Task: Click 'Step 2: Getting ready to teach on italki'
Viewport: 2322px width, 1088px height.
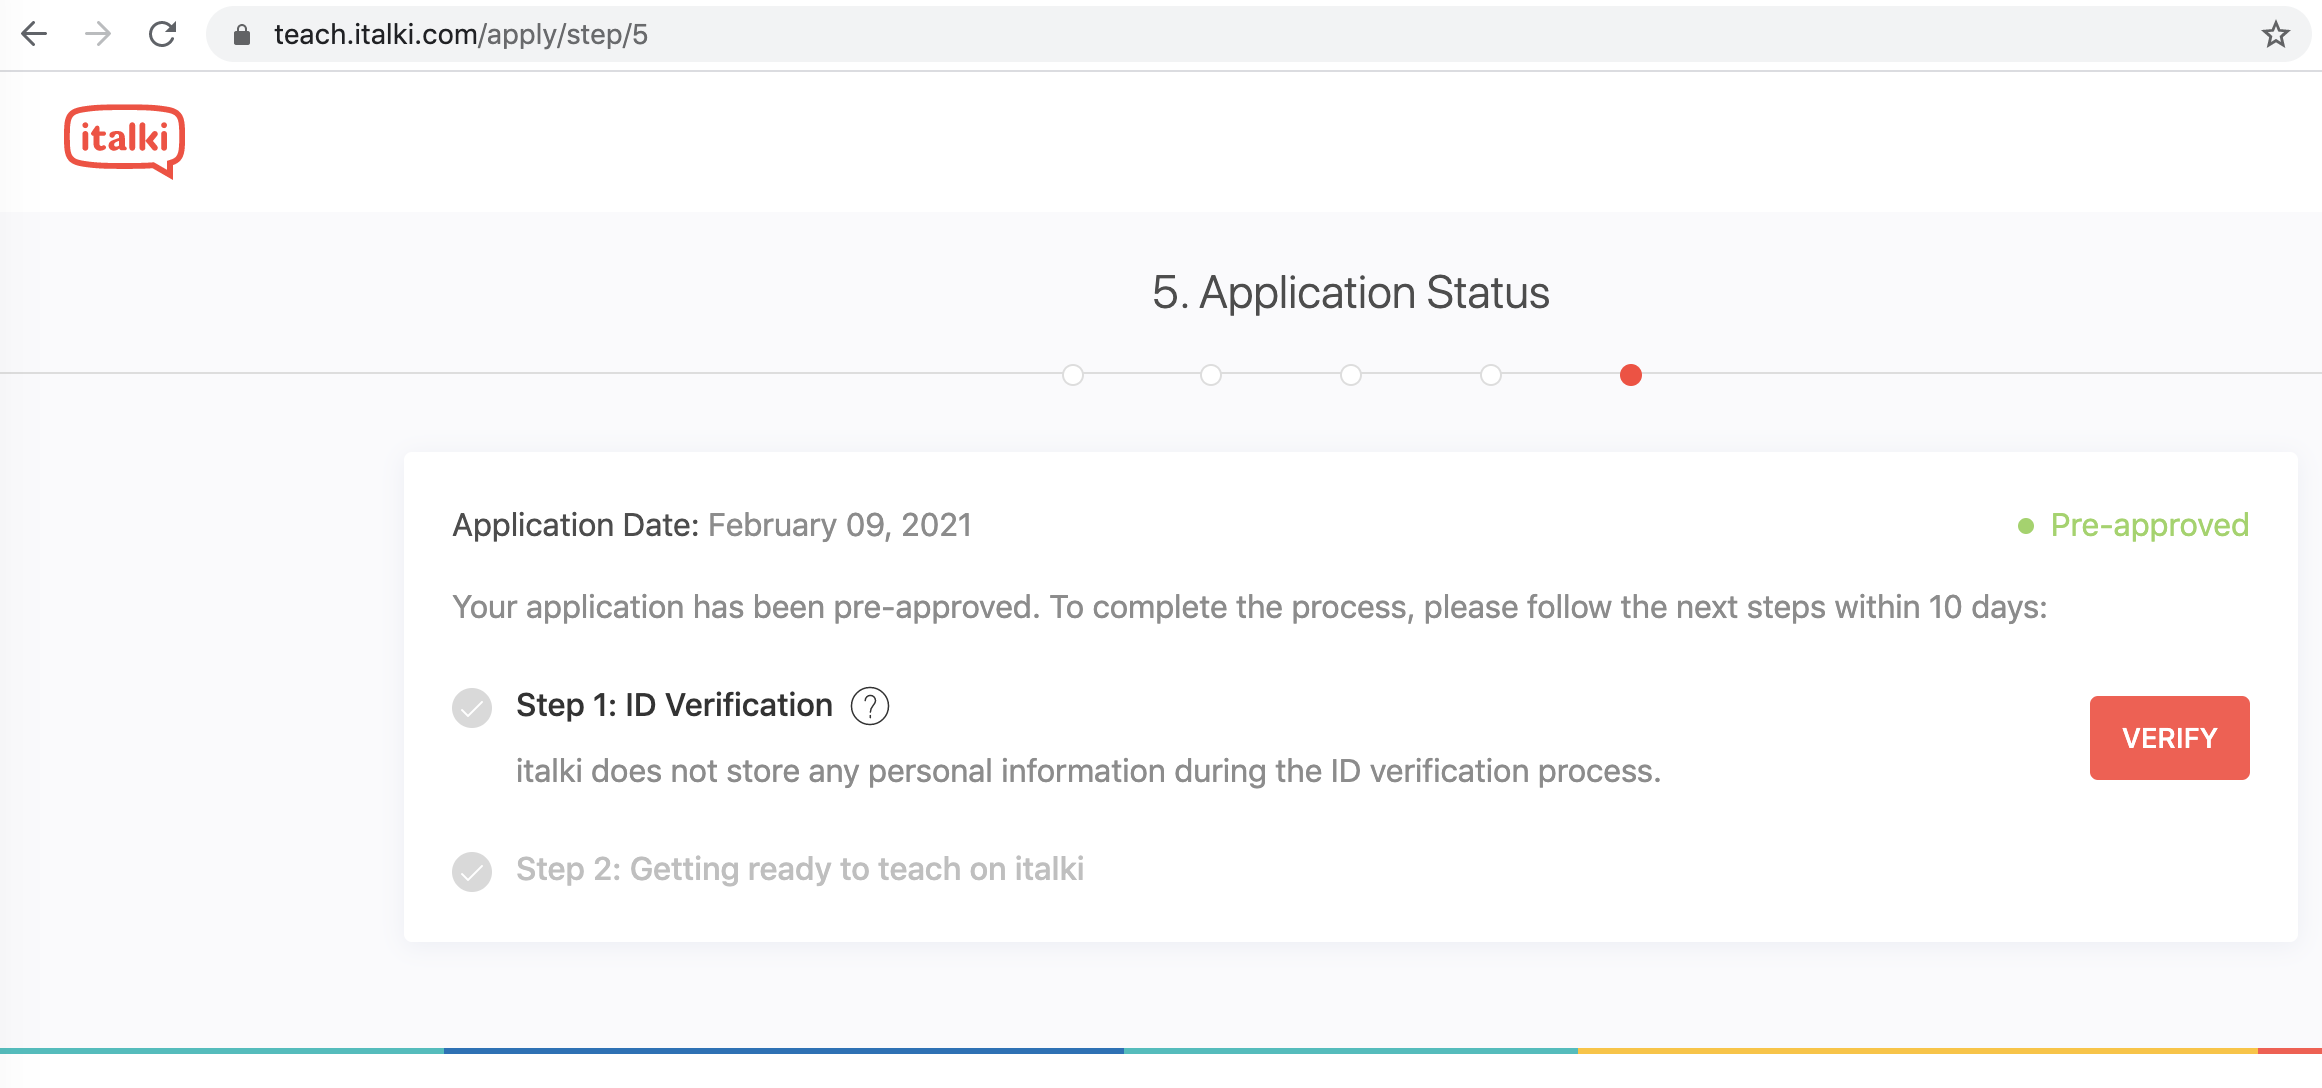Action: tap(800, 869)
